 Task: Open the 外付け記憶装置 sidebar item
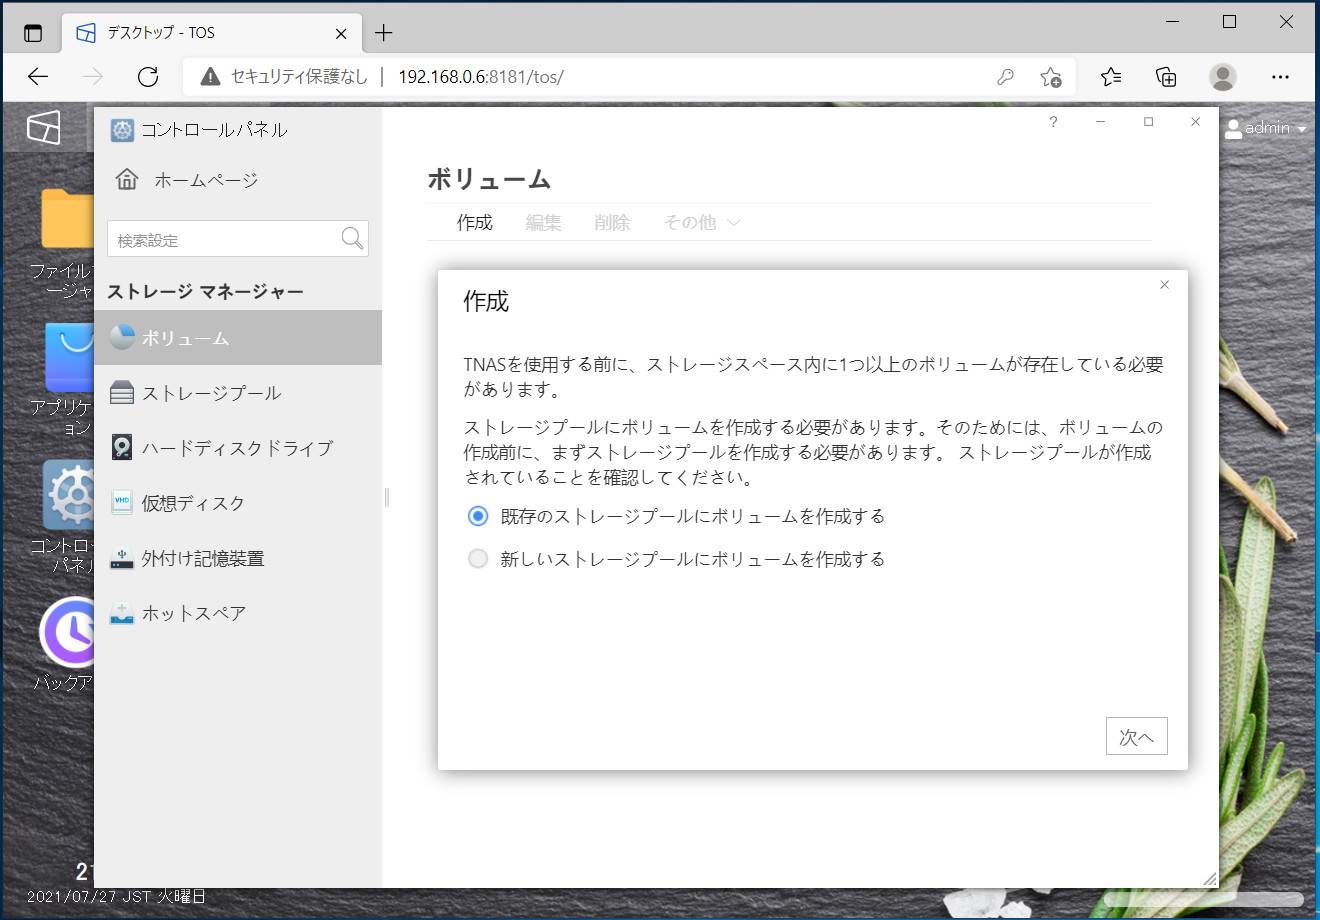pos(238,558)
